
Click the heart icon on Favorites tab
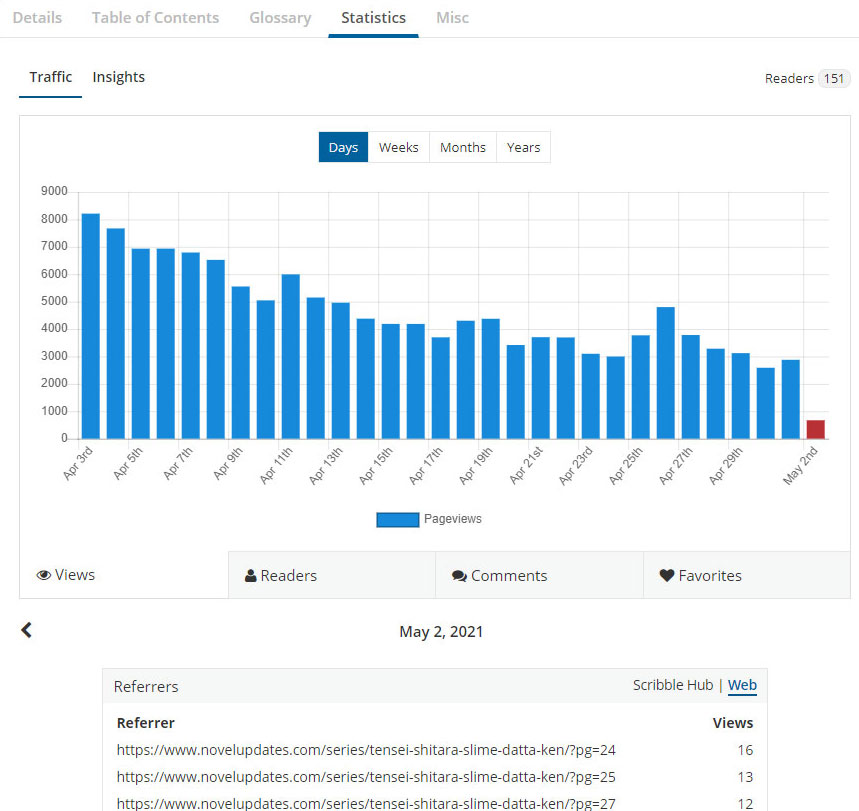[667, 576]
